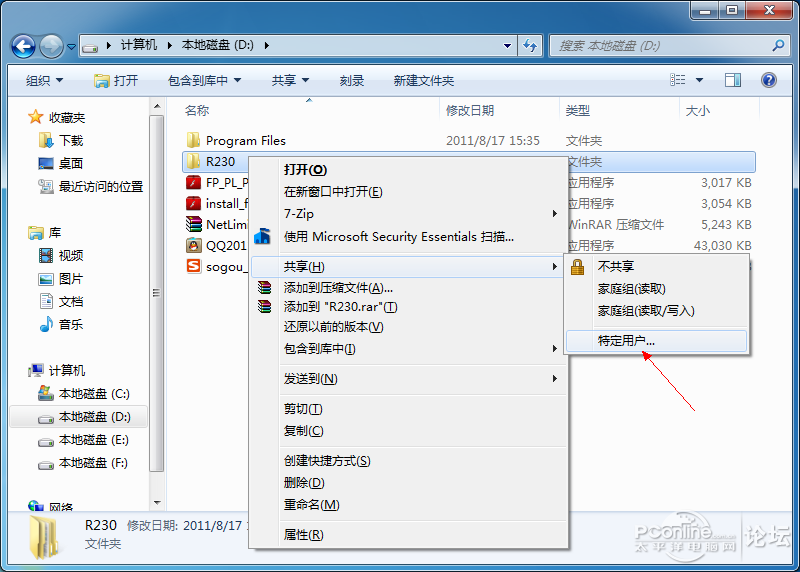Viewport: 800px width, 572px height.
Task: Select the Program Files folder
Action: pyautogui.click(x=246, y=140)
